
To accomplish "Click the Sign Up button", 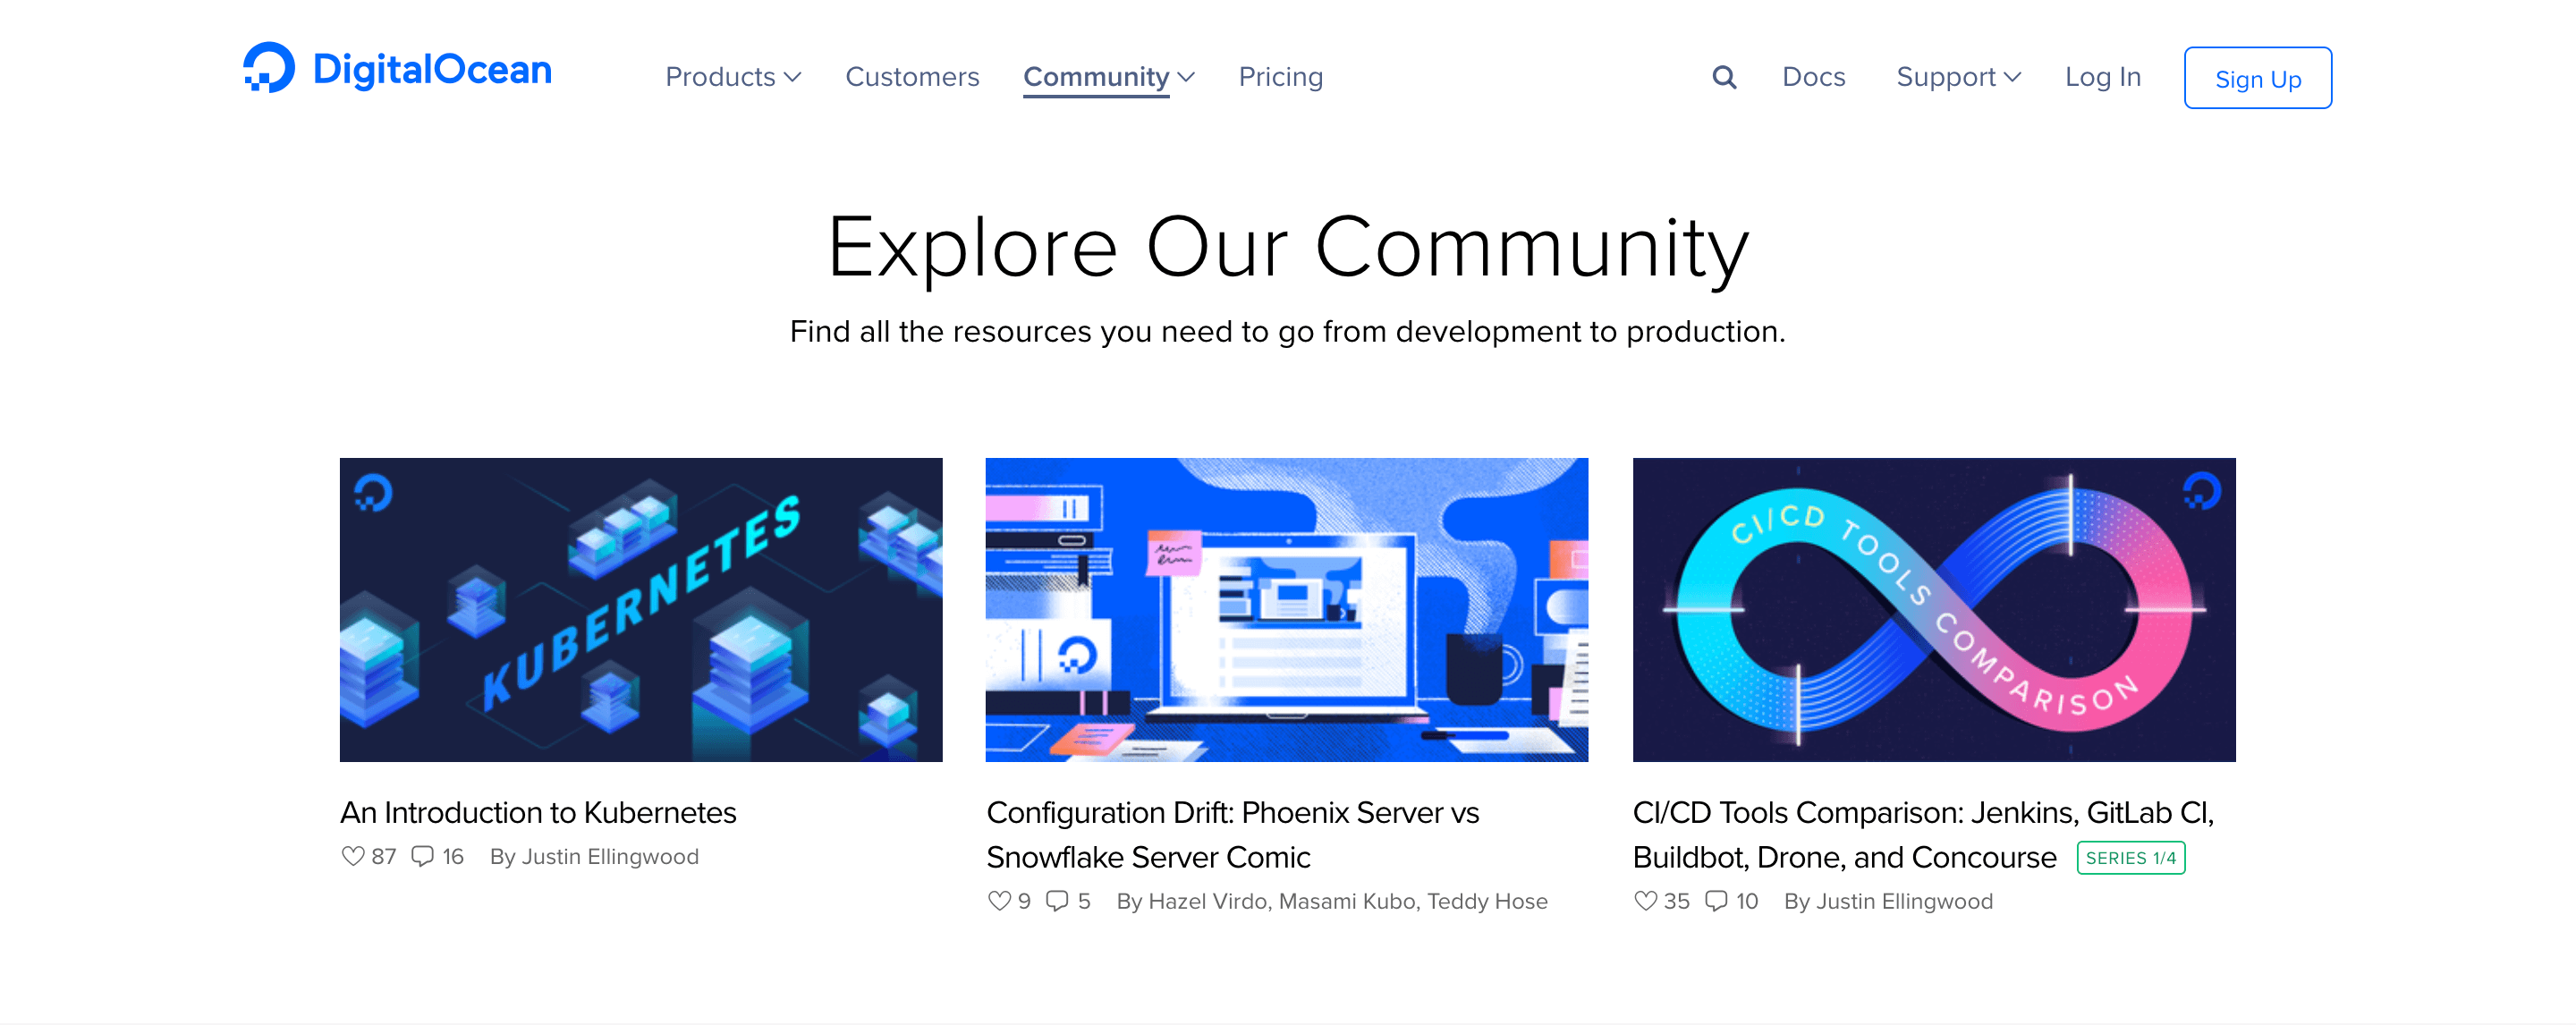I will pyautogui.click(x=2259, y=75).
